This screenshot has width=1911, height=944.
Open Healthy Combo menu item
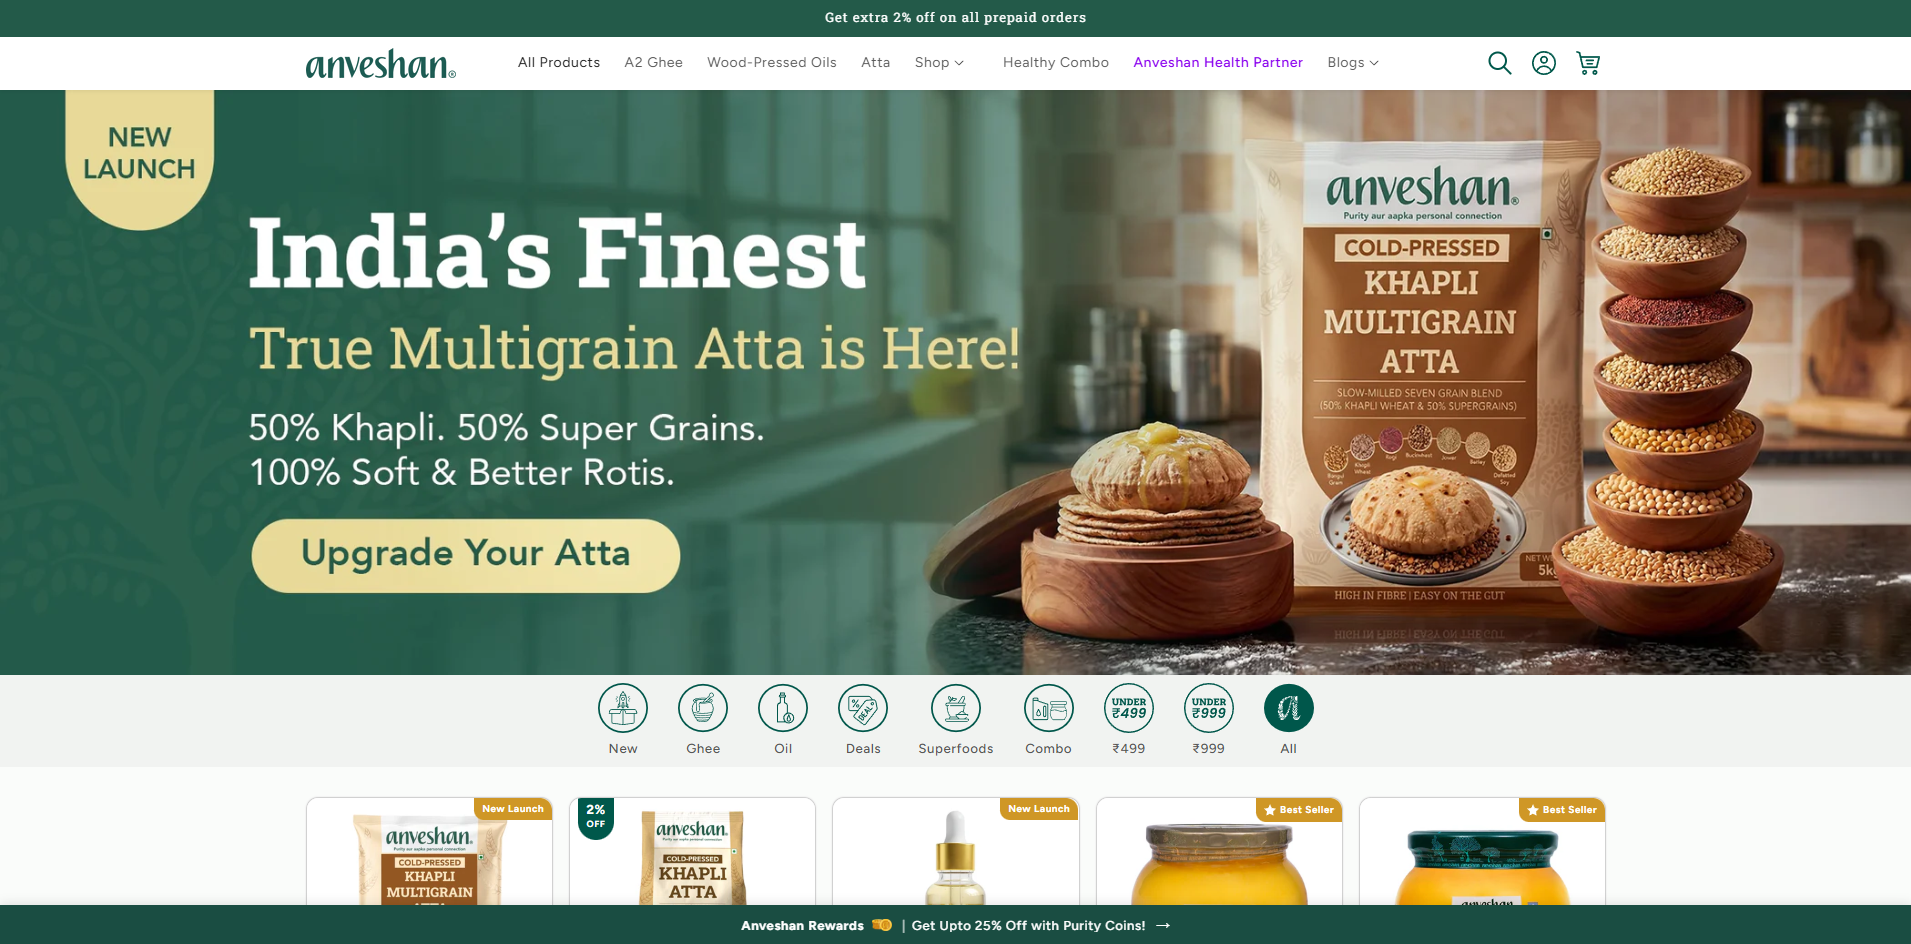(x=1056, y=62)
